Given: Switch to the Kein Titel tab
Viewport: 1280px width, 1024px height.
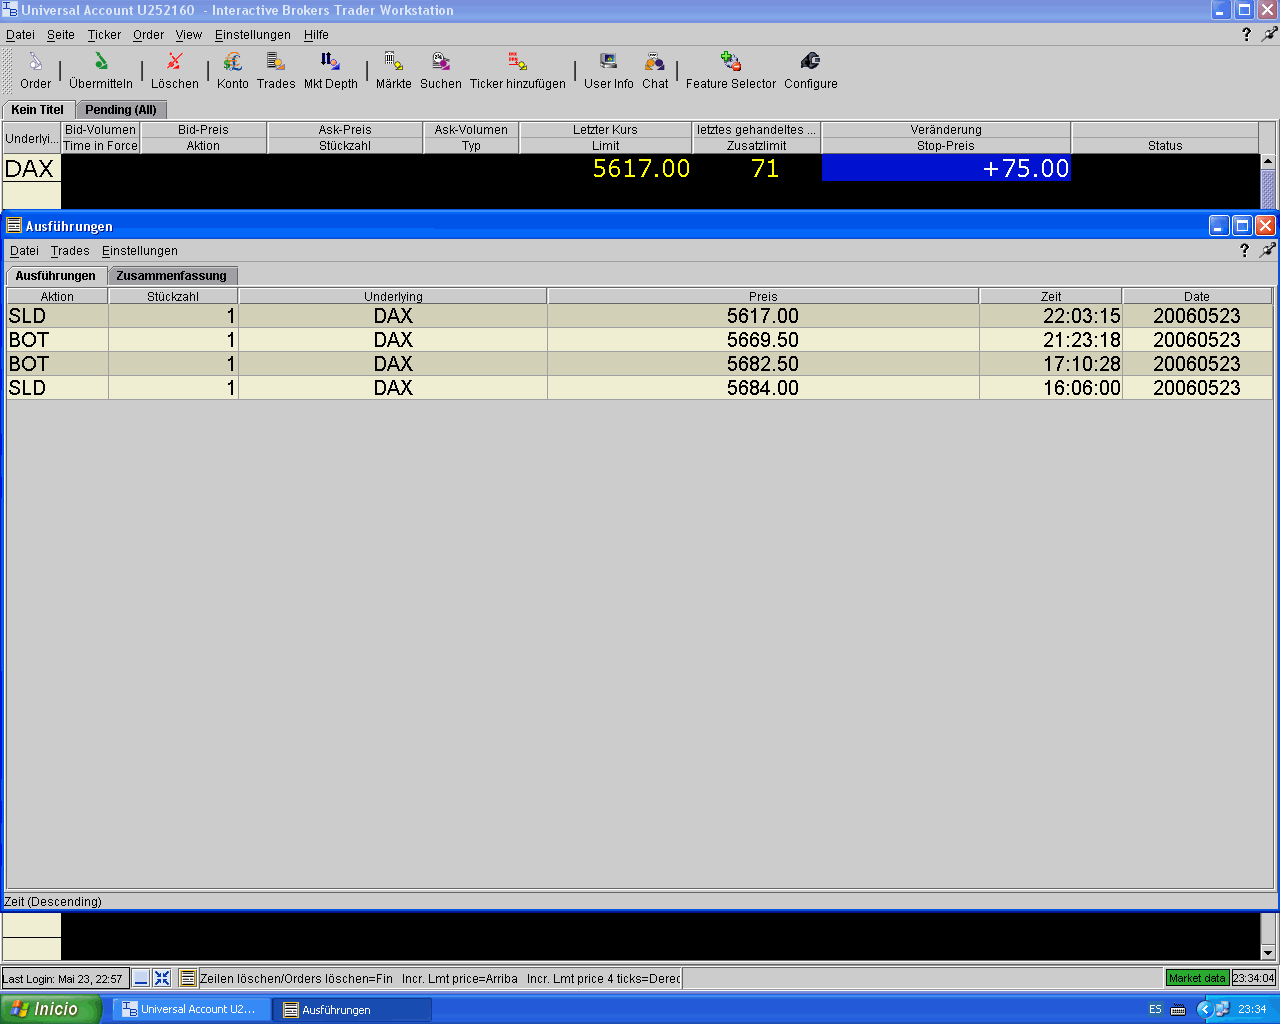Looking at the screenshot, I should click(x=38, y=110).
